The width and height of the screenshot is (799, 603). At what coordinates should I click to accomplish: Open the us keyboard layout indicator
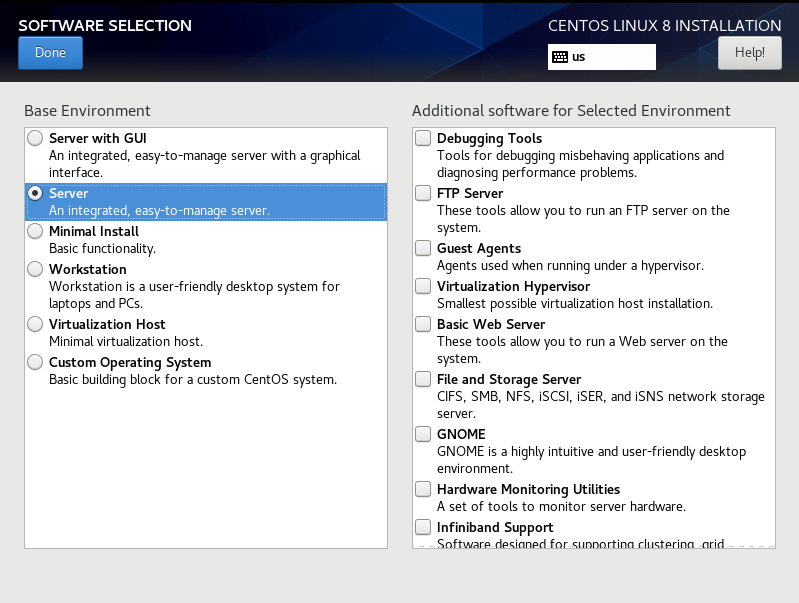602,57
